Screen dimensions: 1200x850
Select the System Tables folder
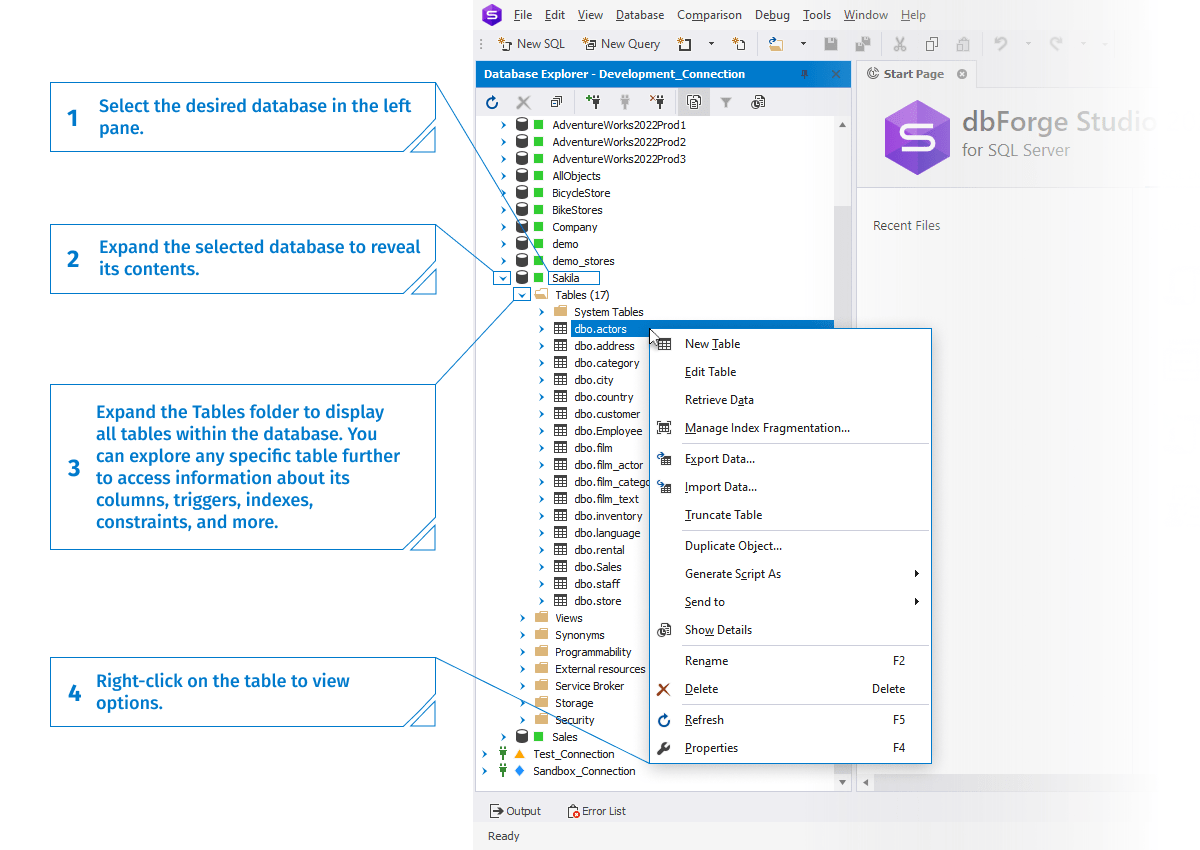point(608,312)
